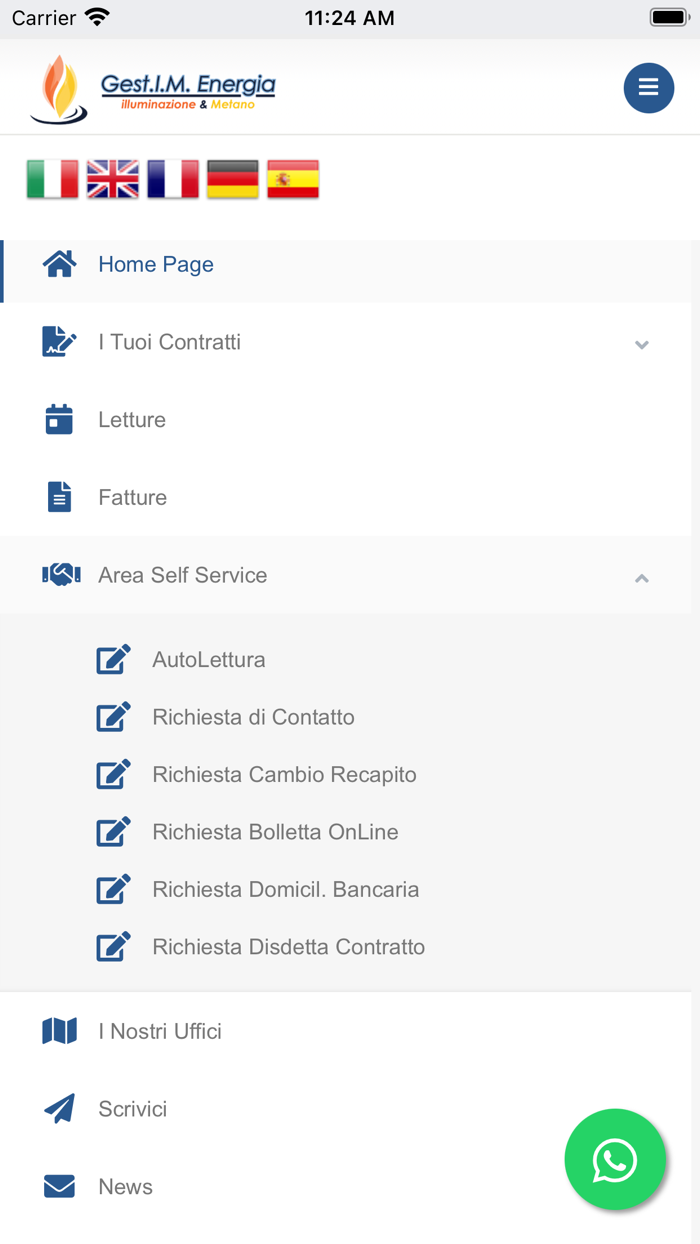The height and width of the screenshot is (1244, 700).
Task: Open the hamburger menu button
Action: pyautogui.click(x=648, y=88)
